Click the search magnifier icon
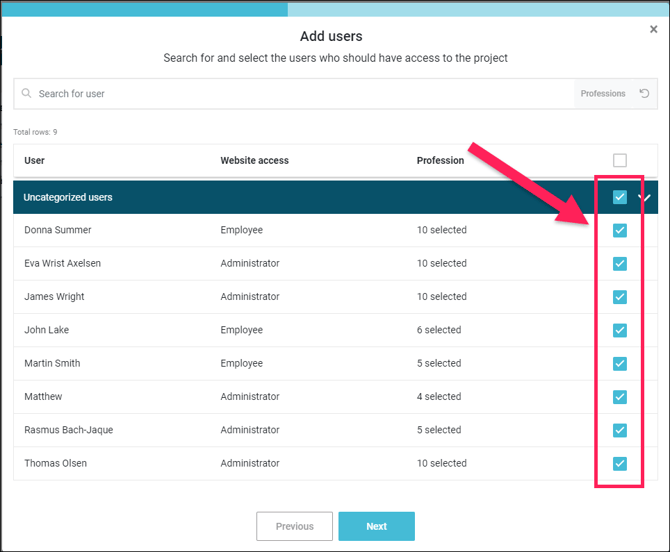 pyautogui.click(x=27, y=94)
